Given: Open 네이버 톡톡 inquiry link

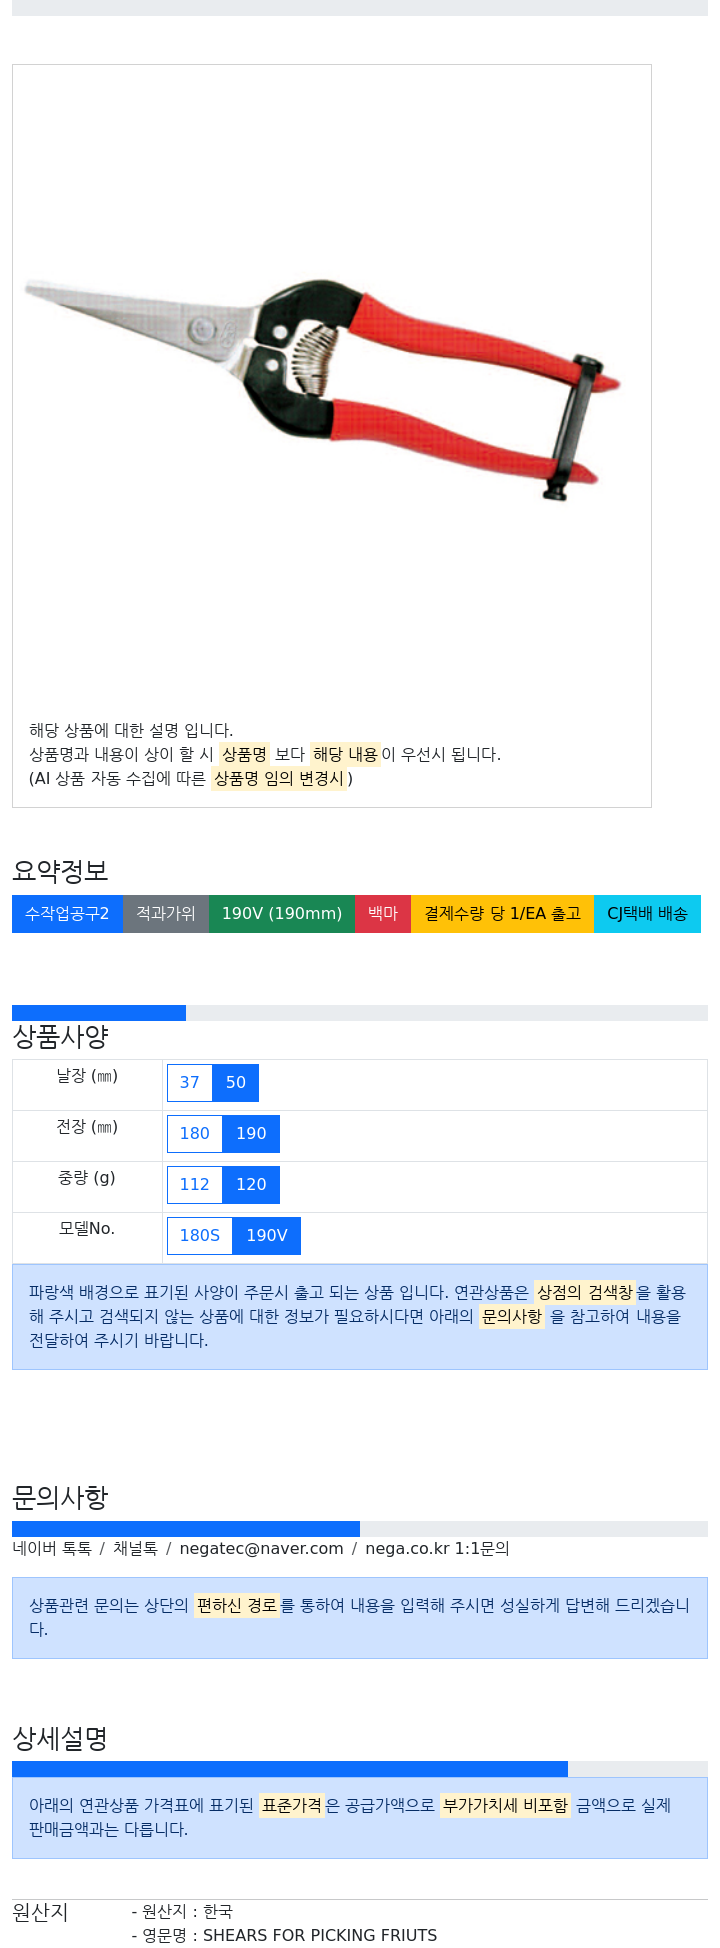Looking at the screenshot, I should [52, 1549].
